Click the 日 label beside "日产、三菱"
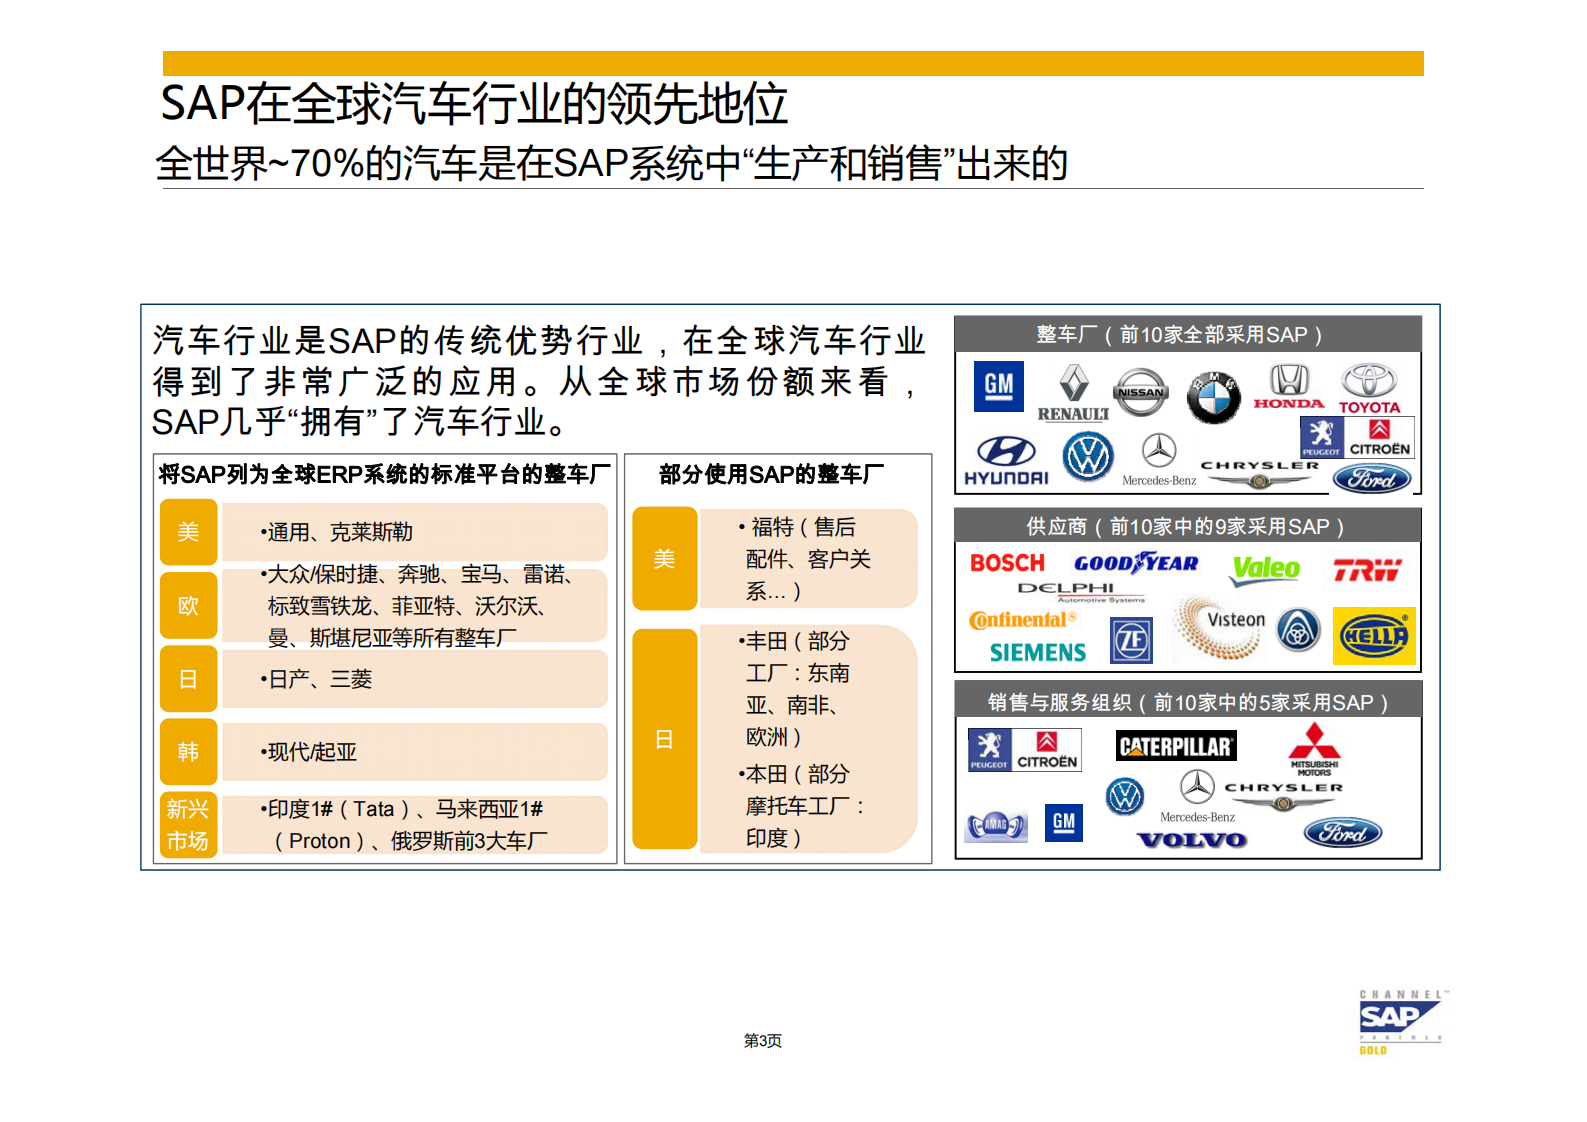This screenshot has height=1122, width=1587. coord(188,679)
